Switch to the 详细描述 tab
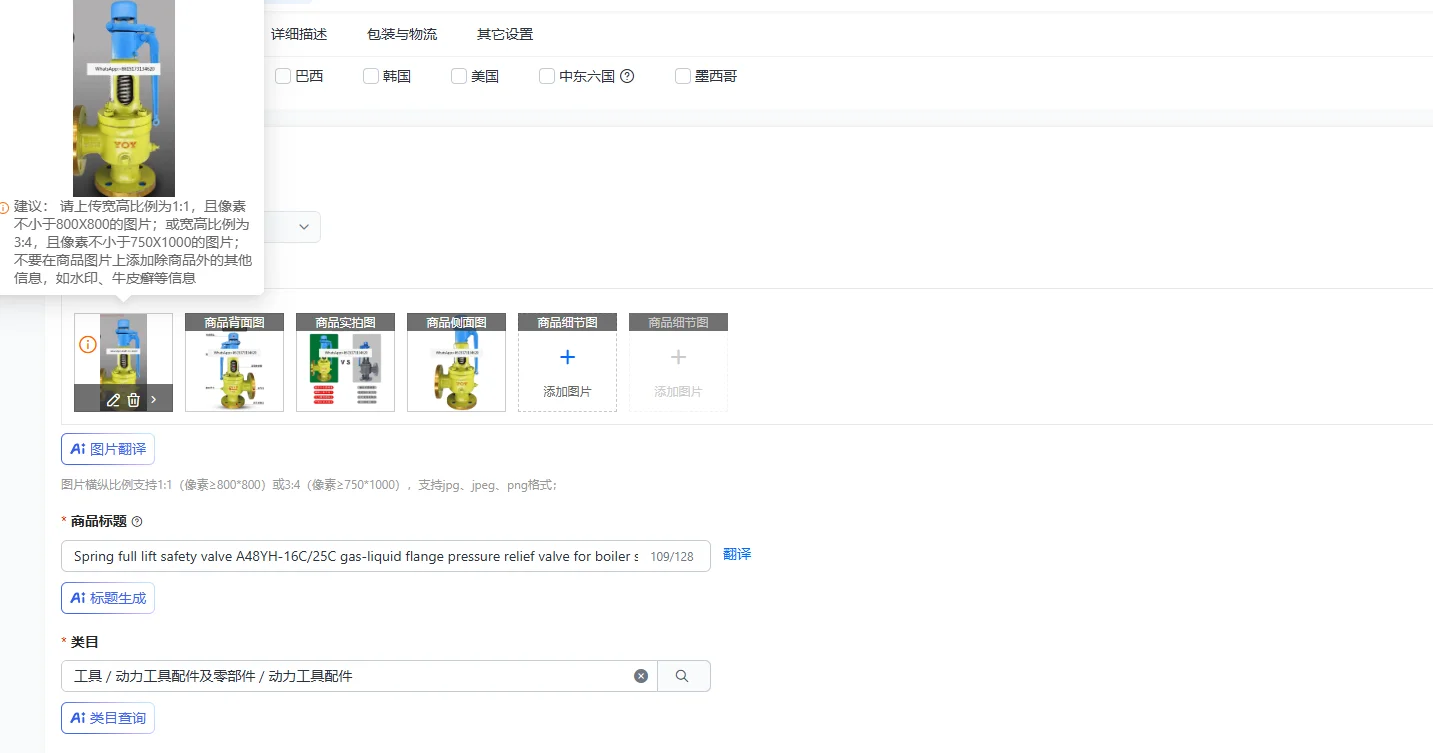The height and width of the screenshot is (753, 1433). [x=299, y=34]
